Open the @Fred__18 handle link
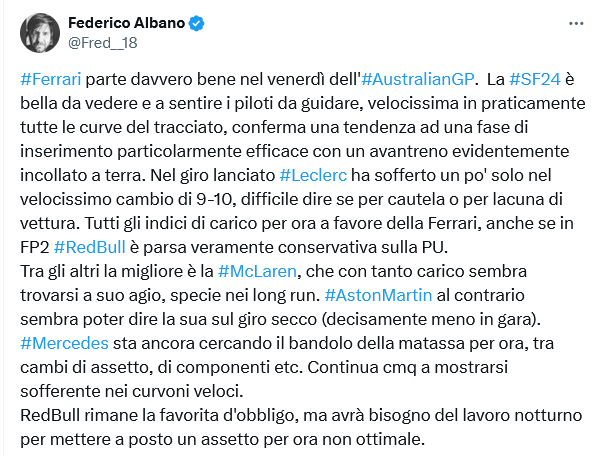This screenshot has width=599, height=456. pyautogui.click(x=103, y=43)
